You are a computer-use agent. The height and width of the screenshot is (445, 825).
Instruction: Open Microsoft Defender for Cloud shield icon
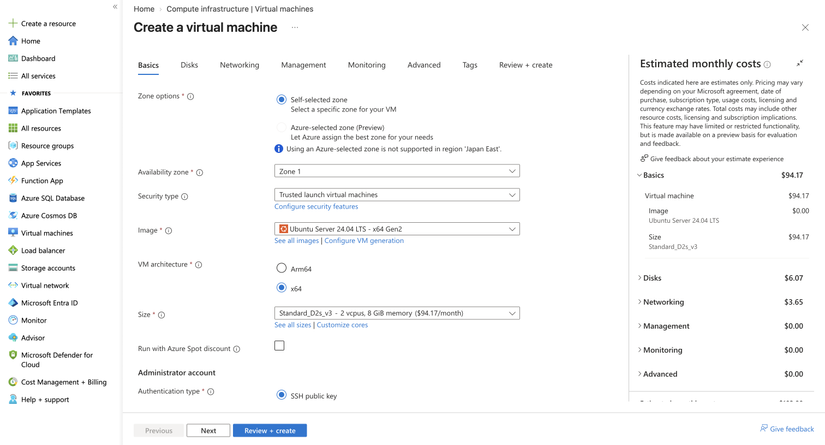(x=13, y=355)
